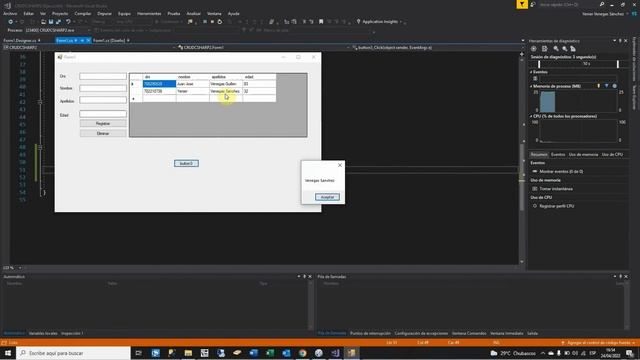The image size is (640, 360).
Task: Click the 'Venegas Guillen' cell in grid
Action: coord(226,84)
